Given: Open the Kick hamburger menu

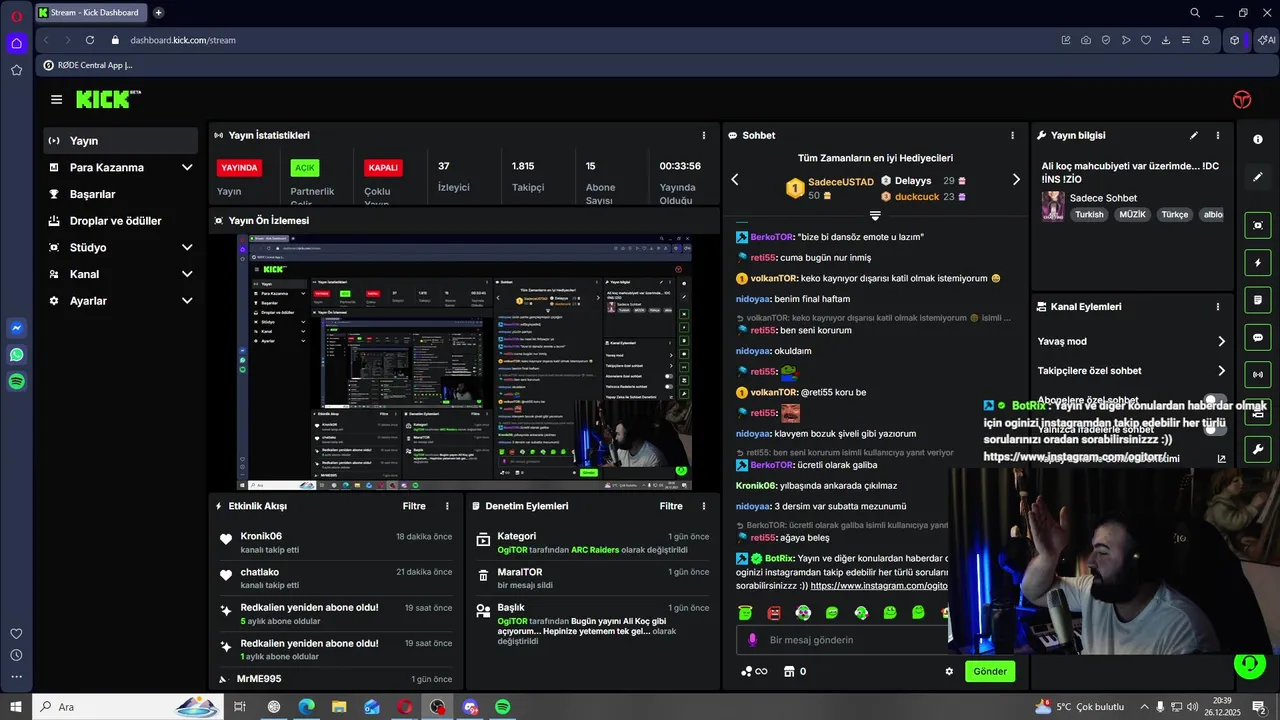Looking at the screenshot, I should [56, 100].
